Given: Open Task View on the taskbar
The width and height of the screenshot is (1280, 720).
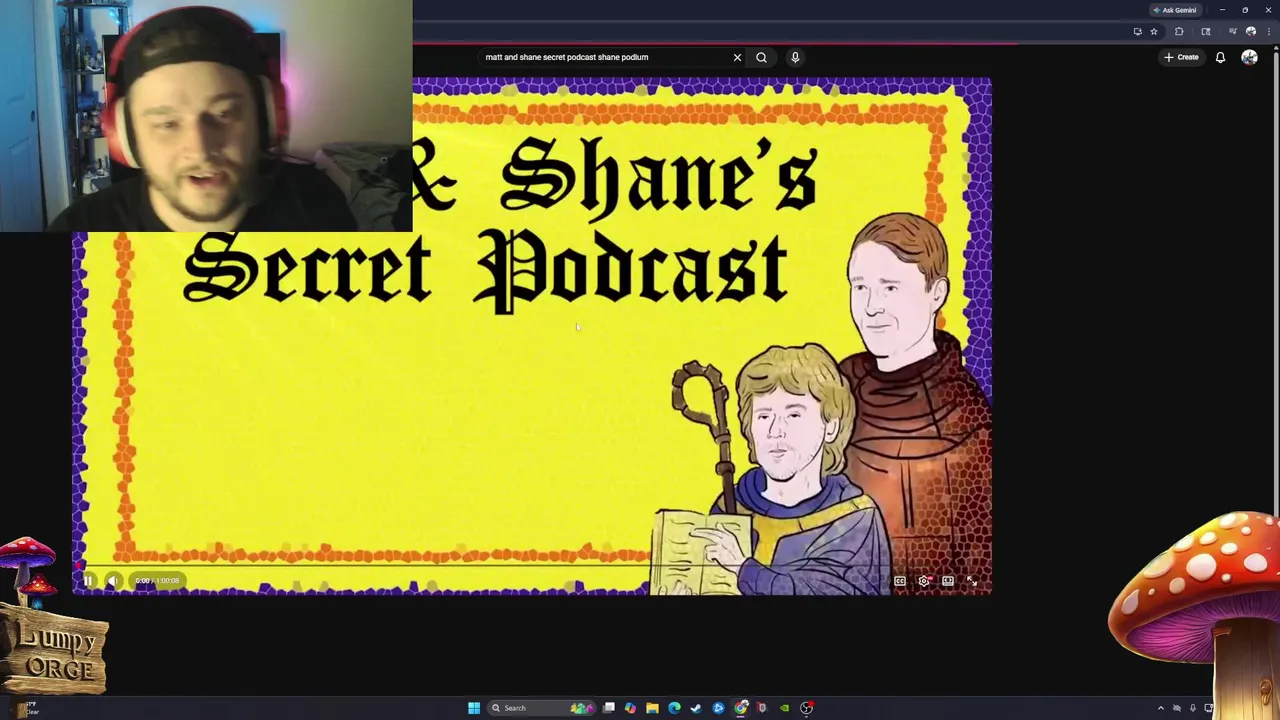Looking at the screenshot, I should click(x=609, y=708).
